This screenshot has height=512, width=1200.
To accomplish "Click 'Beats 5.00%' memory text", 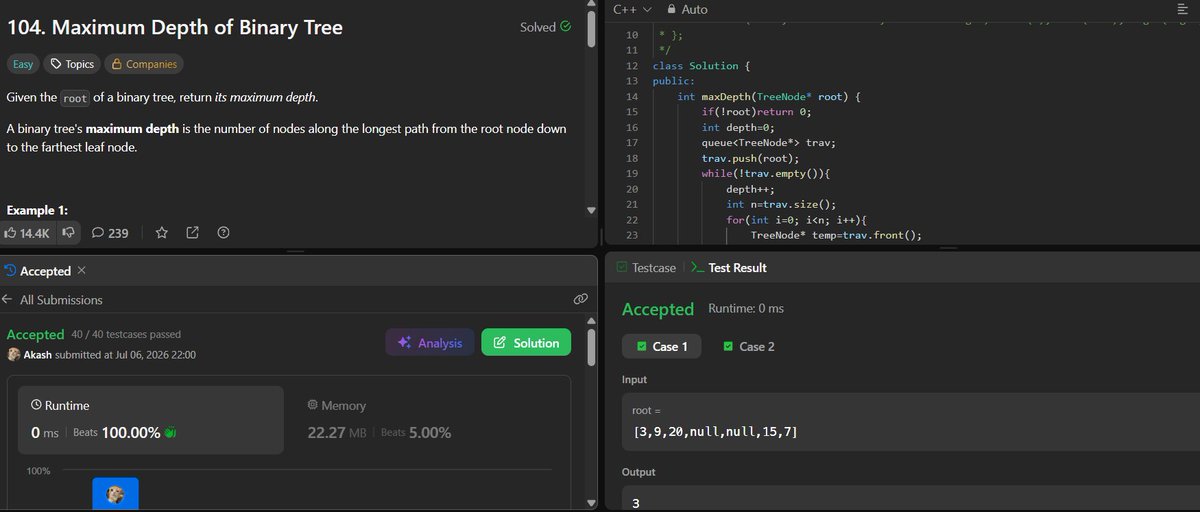I will (416, 433).
